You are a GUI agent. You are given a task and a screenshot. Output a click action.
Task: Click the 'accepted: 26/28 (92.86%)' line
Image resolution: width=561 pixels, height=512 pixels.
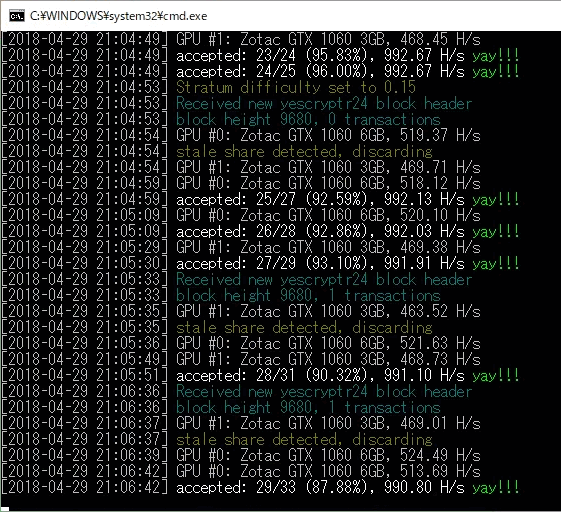[x=260, y=231]
